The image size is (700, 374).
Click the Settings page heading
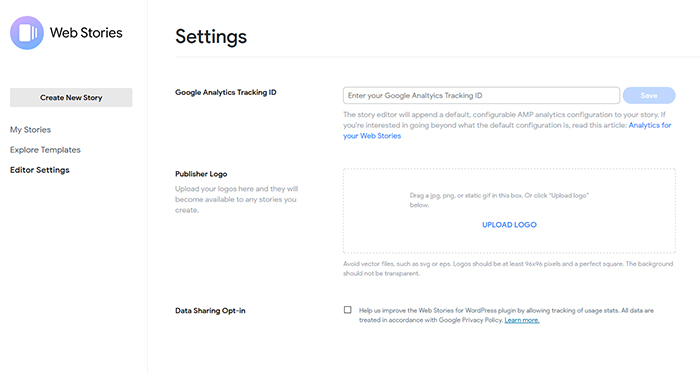tap(211, 37)
